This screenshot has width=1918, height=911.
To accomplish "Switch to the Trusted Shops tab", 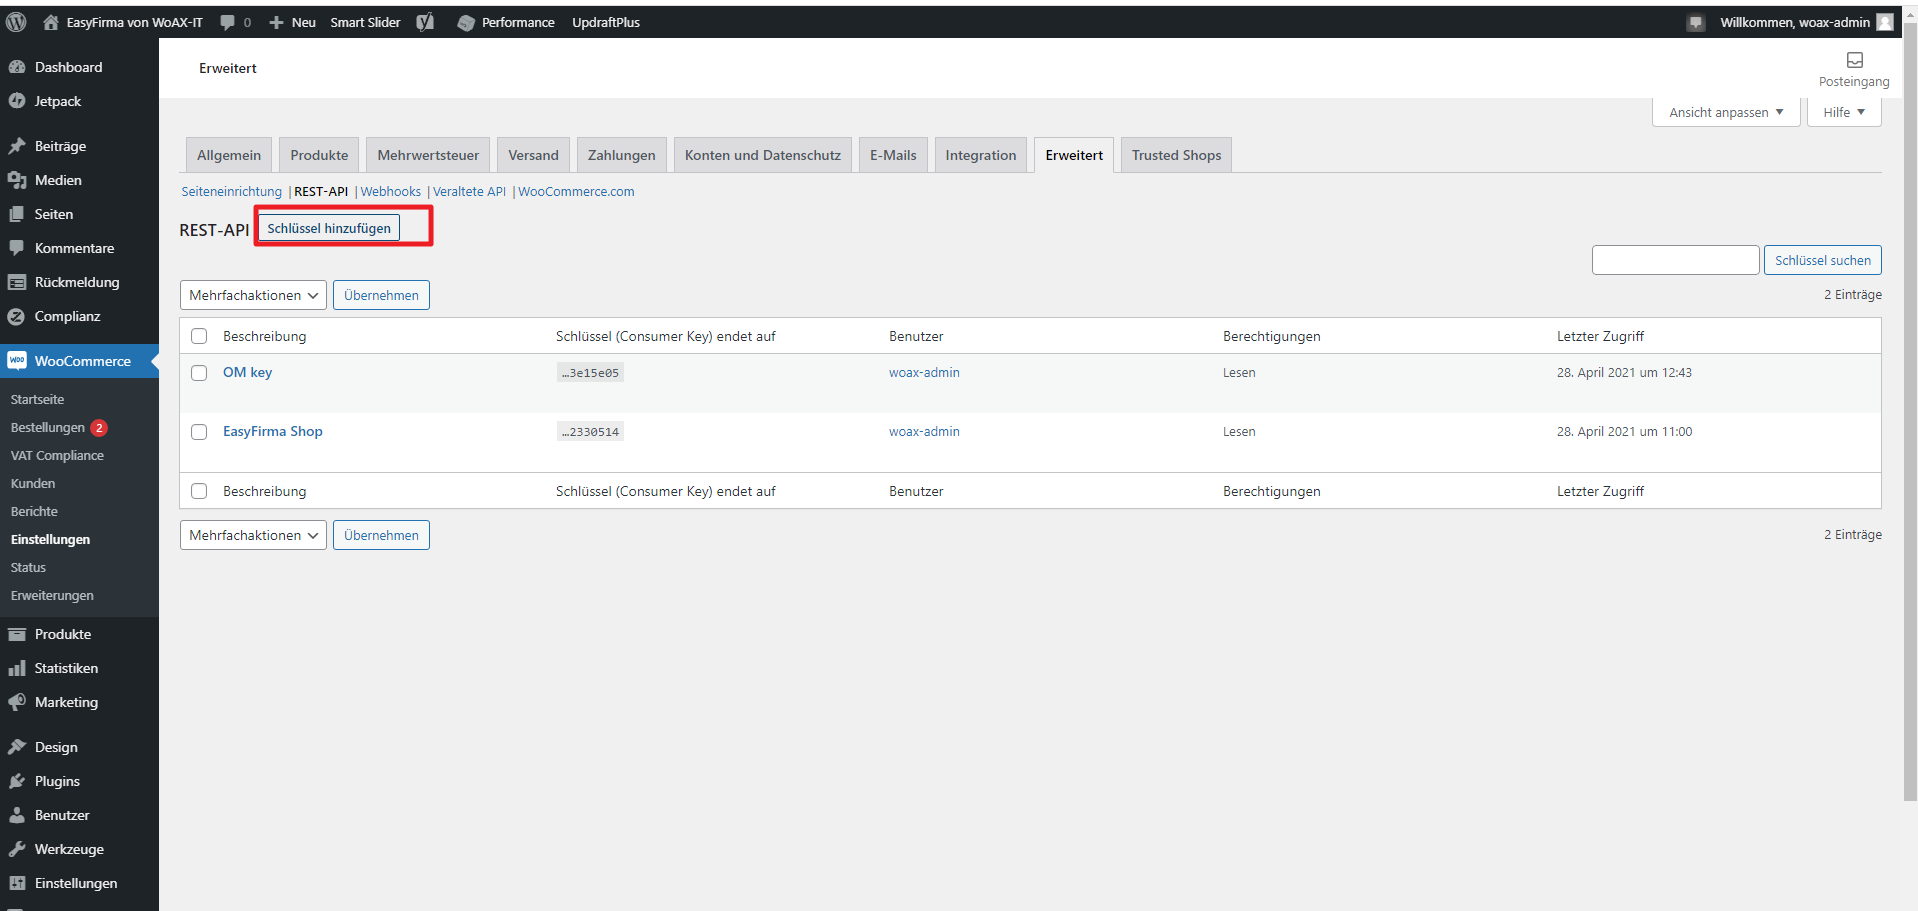I will coord(1176,155).
